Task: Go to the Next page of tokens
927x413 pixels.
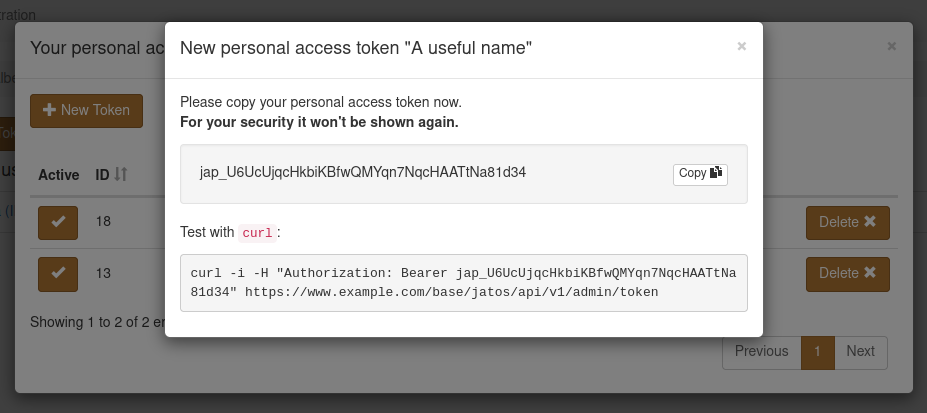Action: [860, 352]
